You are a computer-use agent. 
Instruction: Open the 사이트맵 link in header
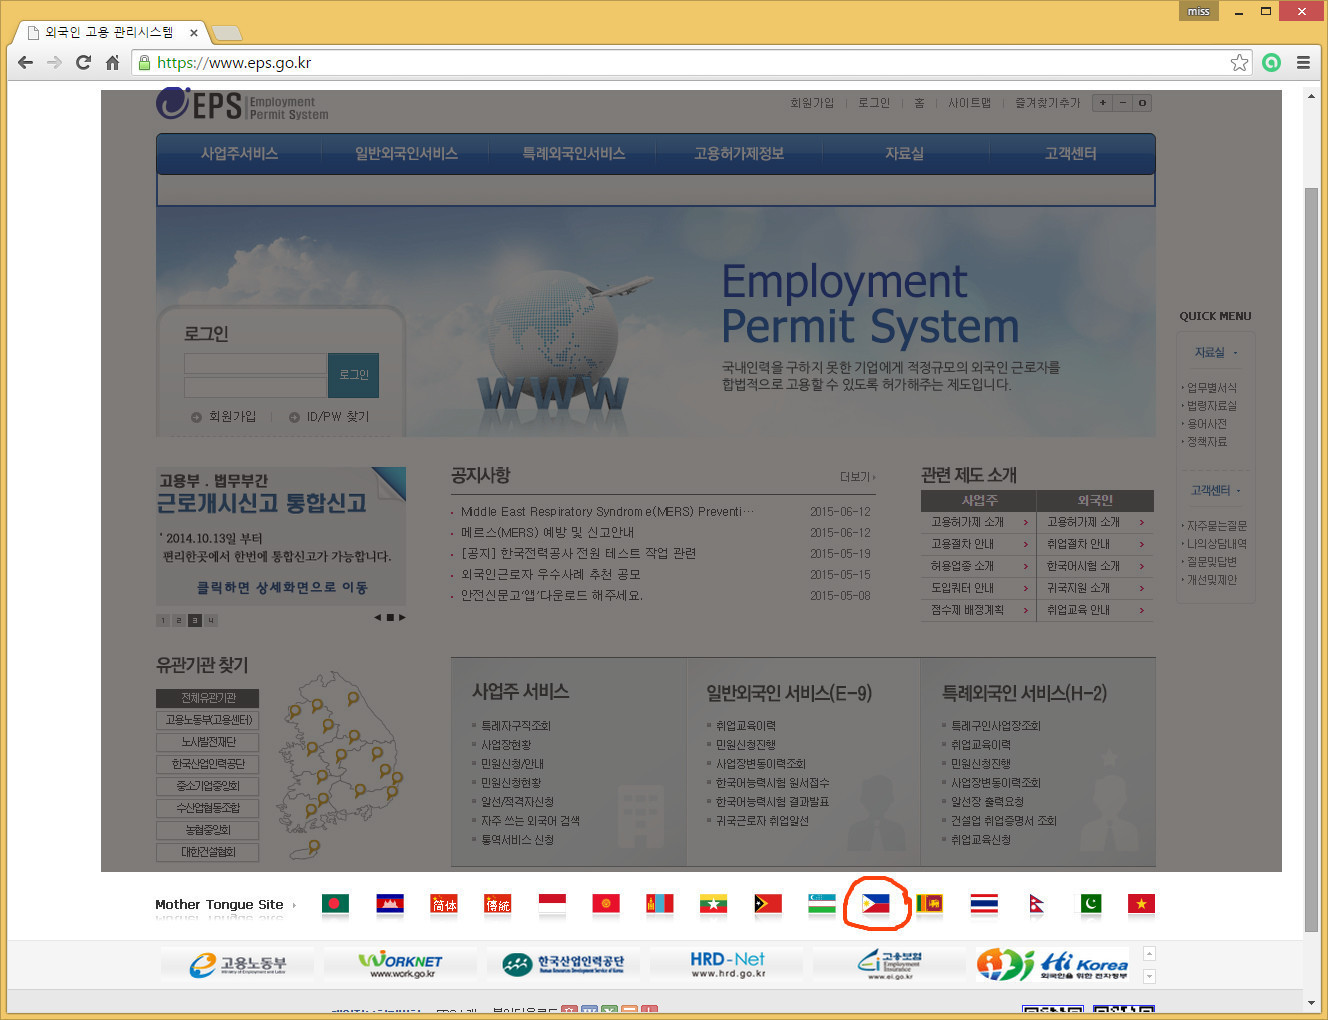pyautogui.click(x=969, y=103)
